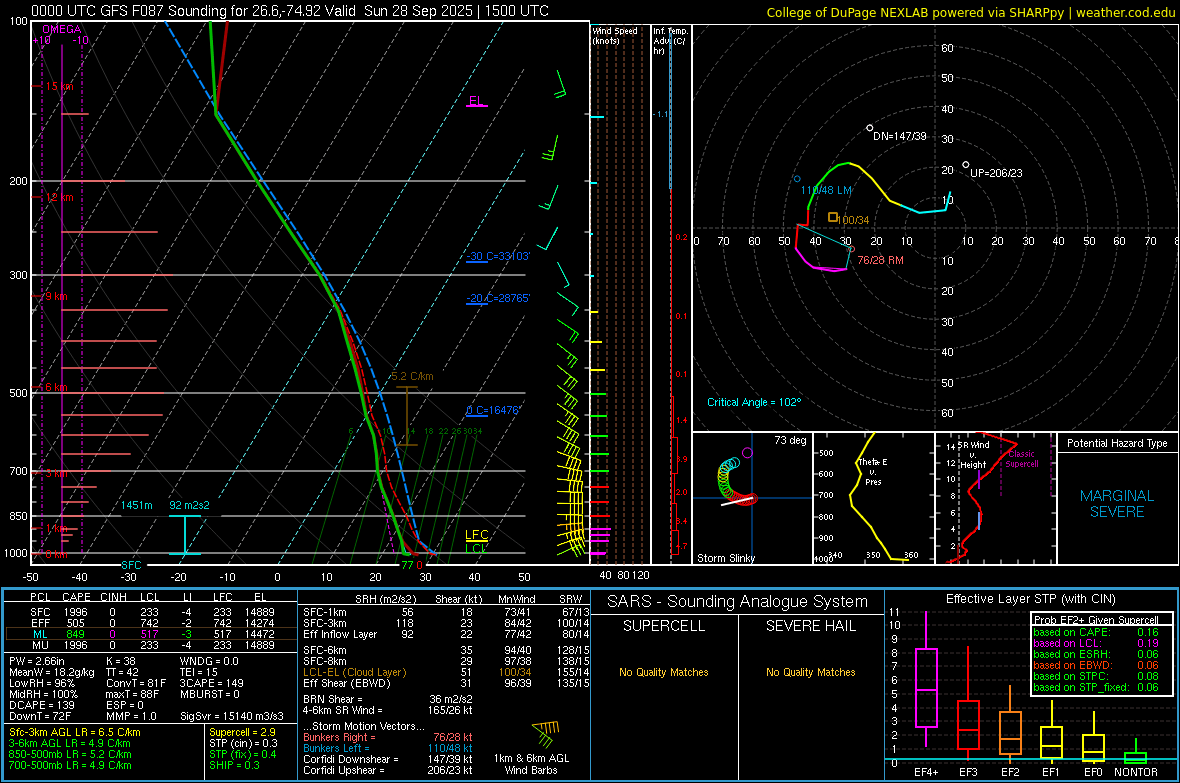
Task: Click the 5.2 C/km lapse rate label
Action: click(x=412, y=376)
